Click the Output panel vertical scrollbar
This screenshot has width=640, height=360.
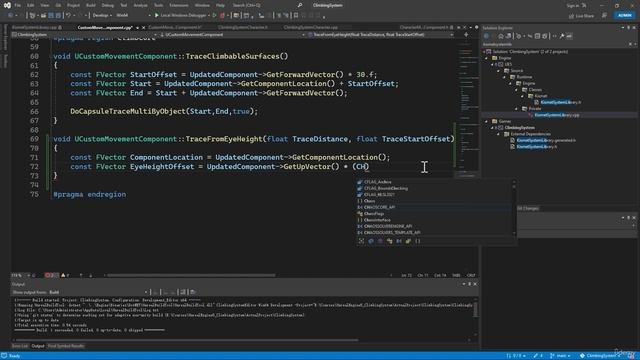tap(475, 309)
